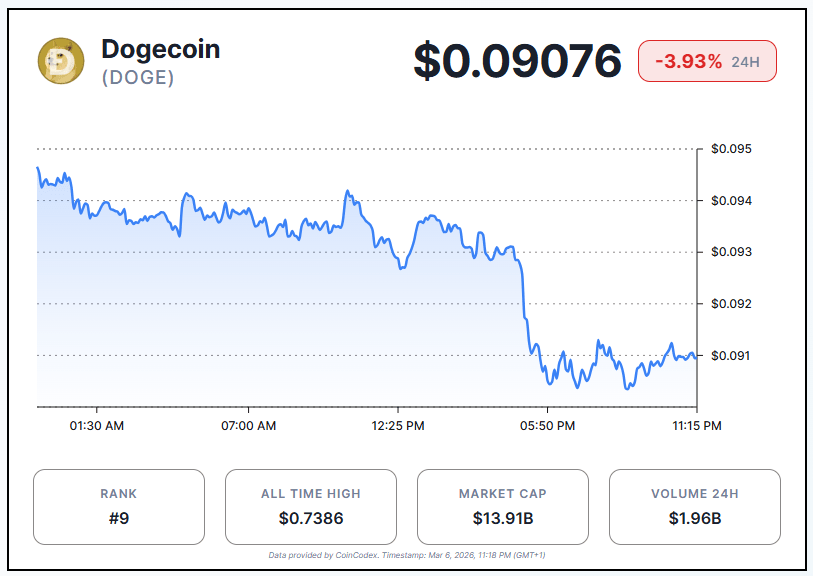
Task: Click the $0.092 price axis label
Action: tap(731, 304)
